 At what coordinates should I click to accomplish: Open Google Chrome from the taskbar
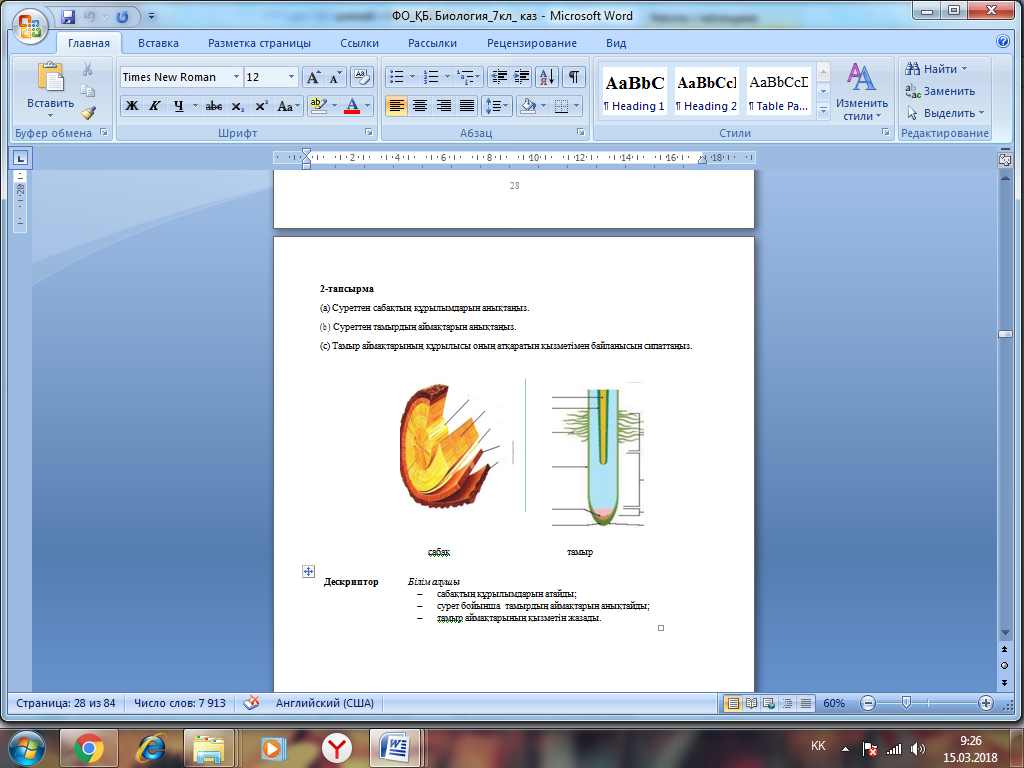pos(88,747)
